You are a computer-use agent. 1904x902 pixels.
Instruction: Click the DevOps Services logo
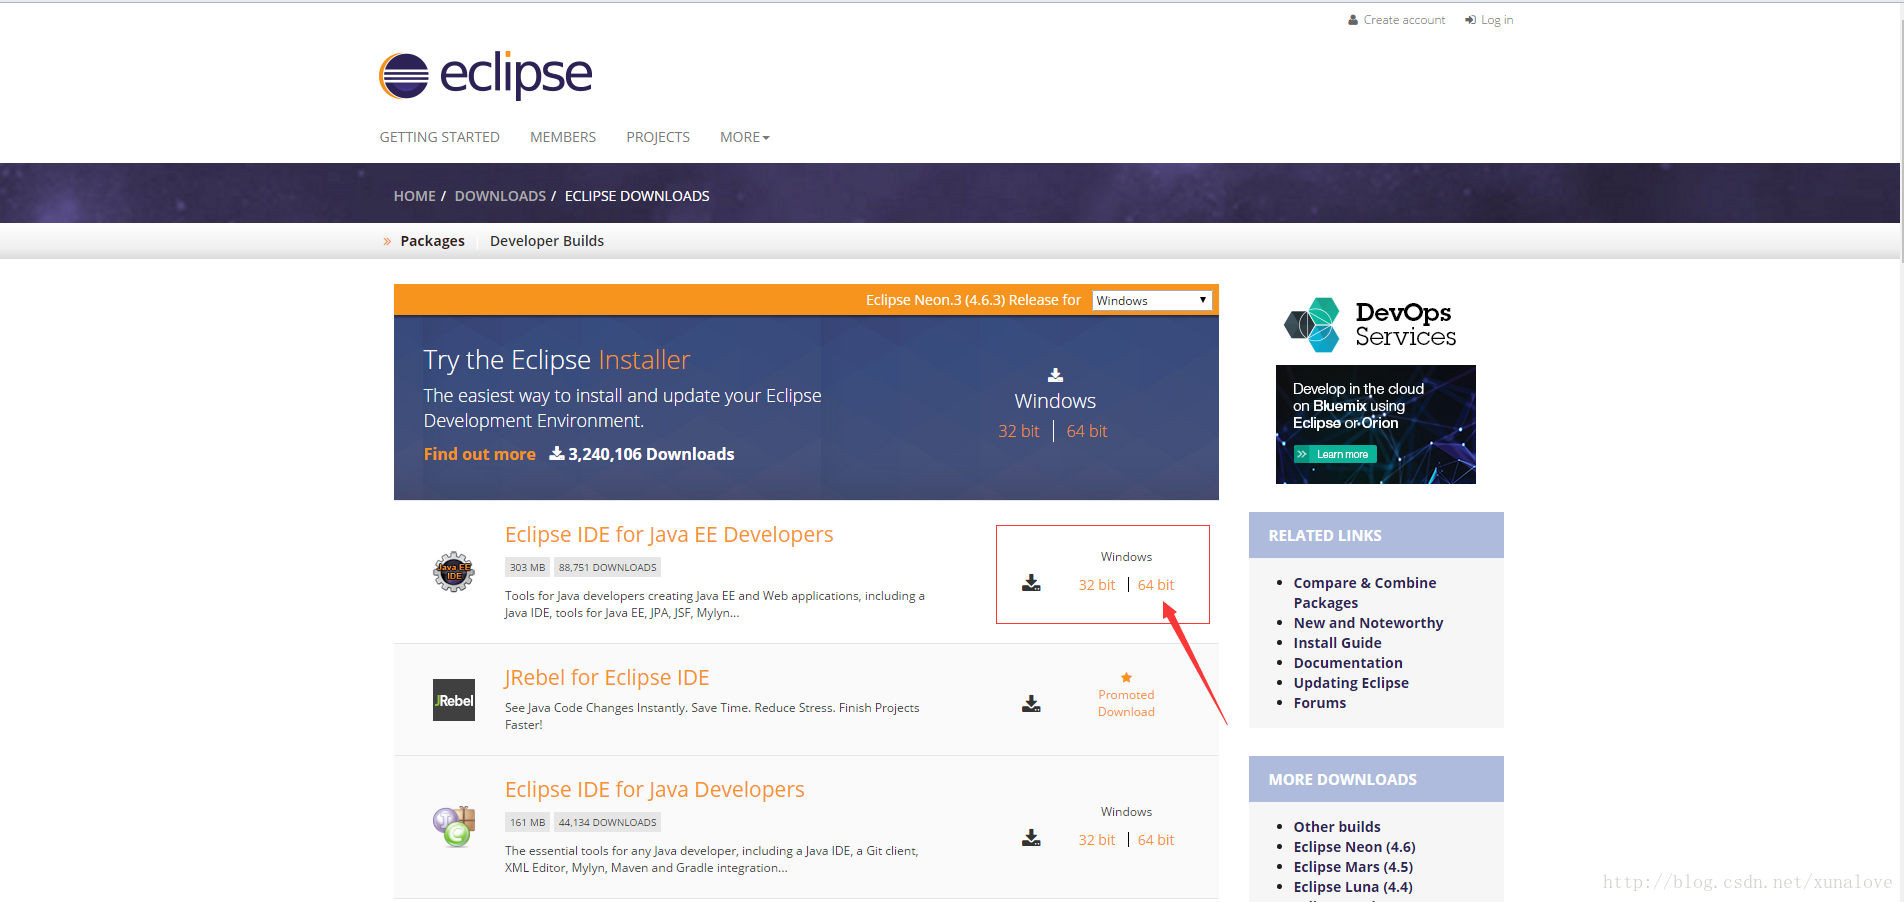[1370, 325]
